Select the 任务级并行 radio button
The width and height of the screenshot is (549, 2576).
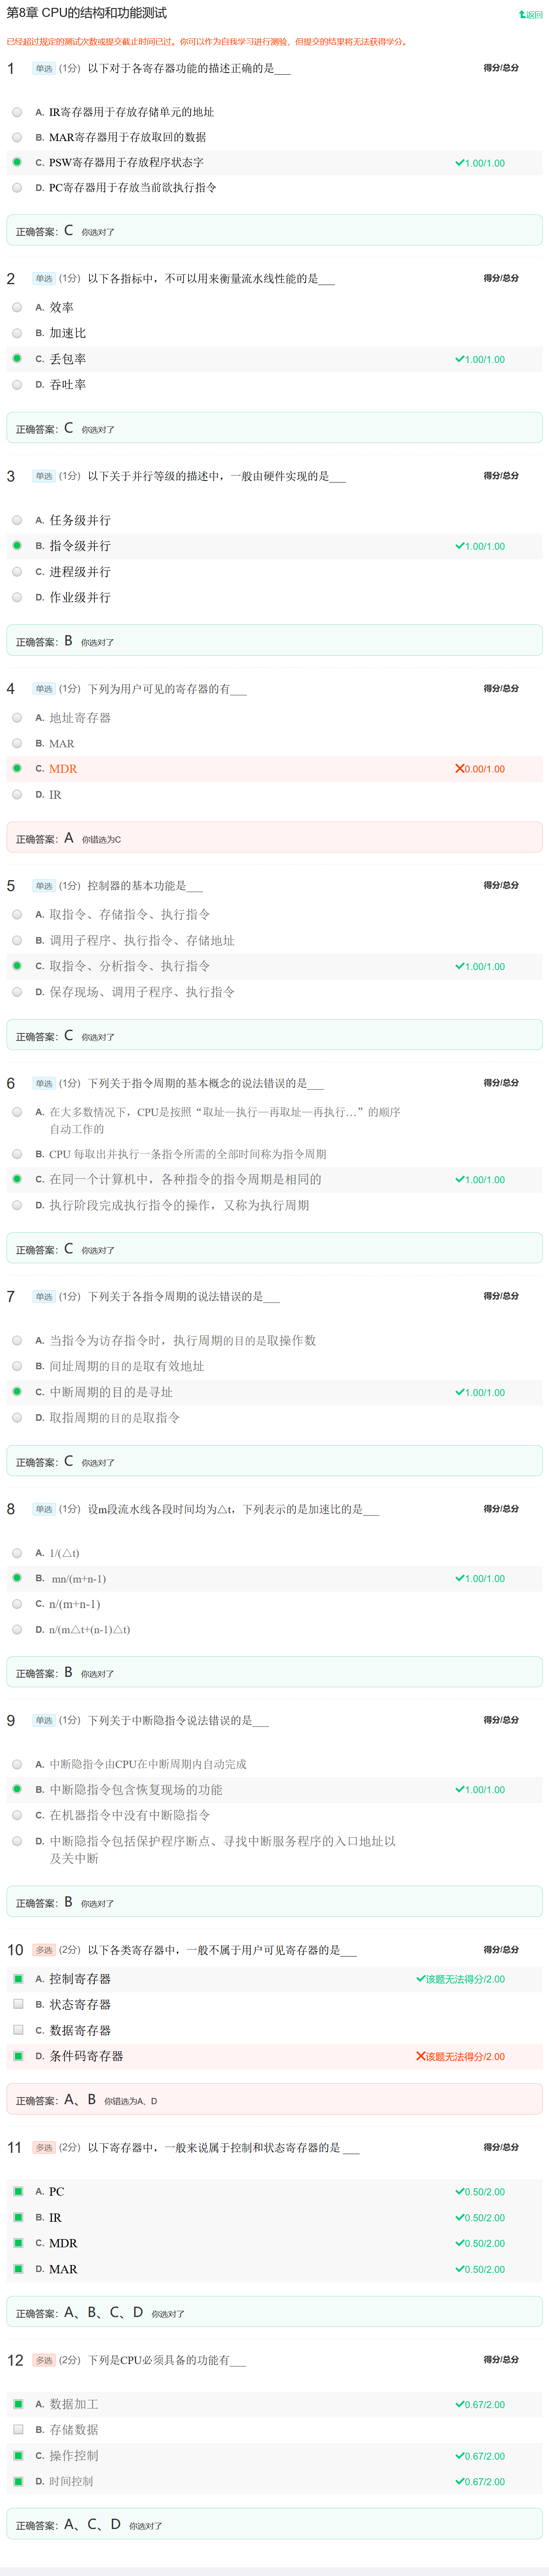tap(17, 520)
